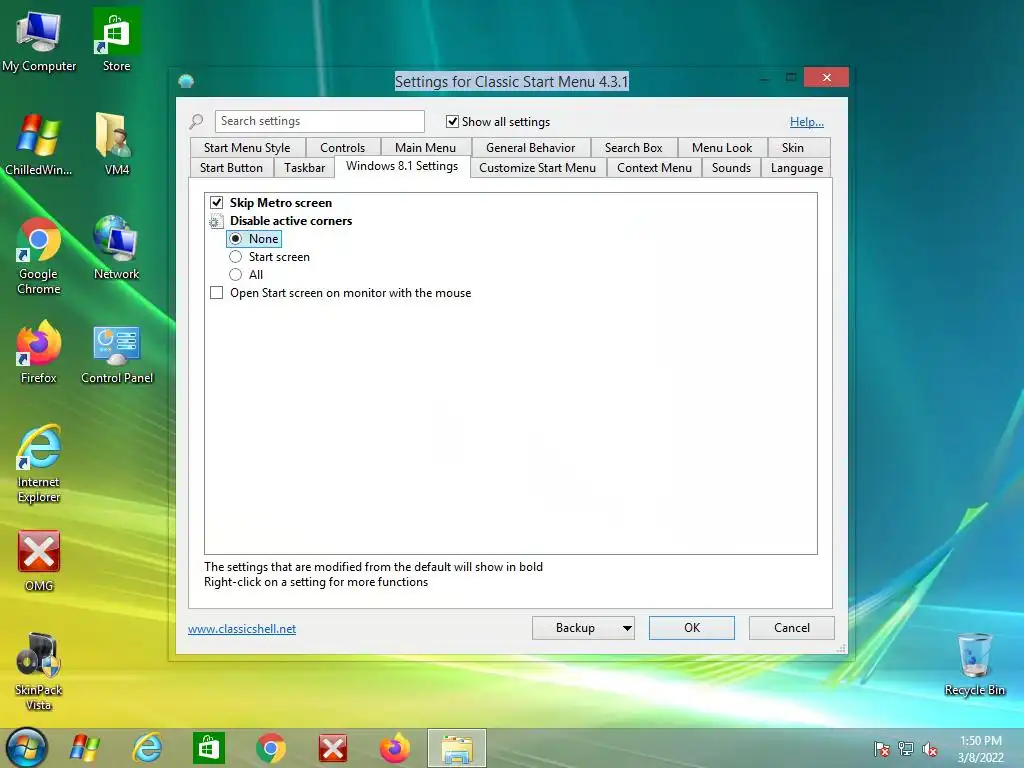Select the Internet Explorer desktop shortcut
Image resolution: width=1024 pixels, height=768 pixels.
click(x=39, y=464)
